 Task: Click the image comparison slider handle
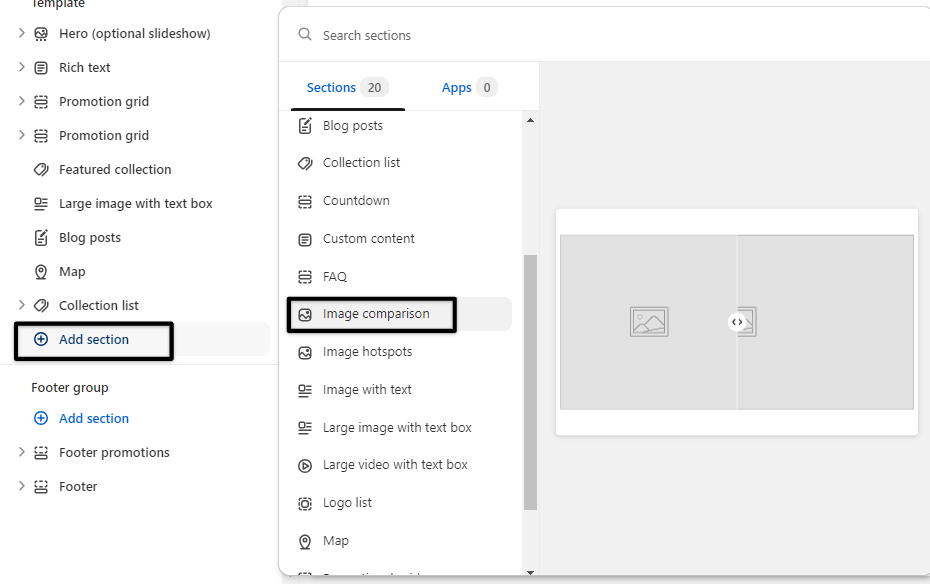pyautogui.click(x=737, y=322)
